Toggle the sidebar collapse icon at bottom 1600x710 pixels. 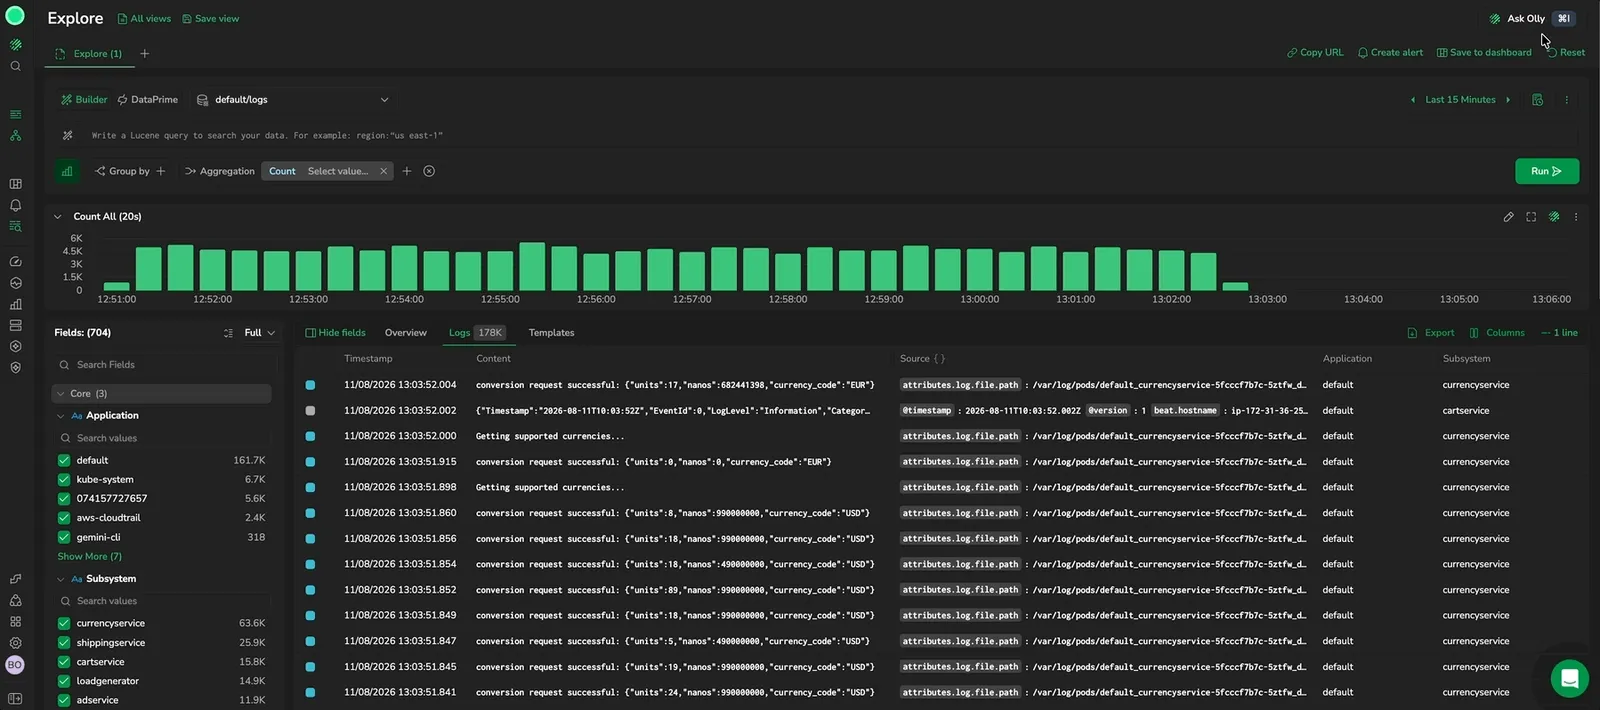click(15, 698)
